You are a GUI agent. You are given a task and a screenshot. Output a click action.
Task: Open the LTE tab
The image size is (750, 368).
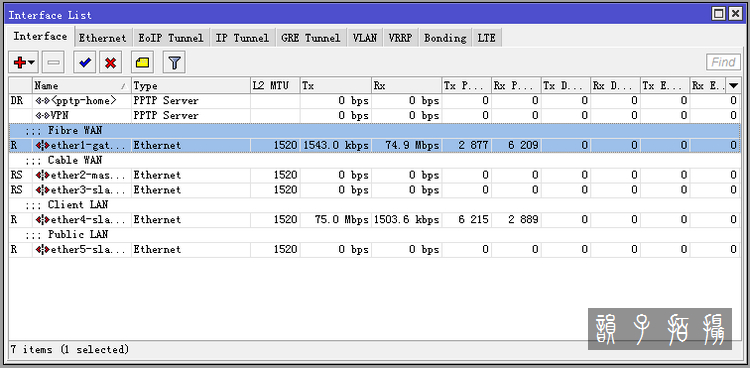(486, 38)
